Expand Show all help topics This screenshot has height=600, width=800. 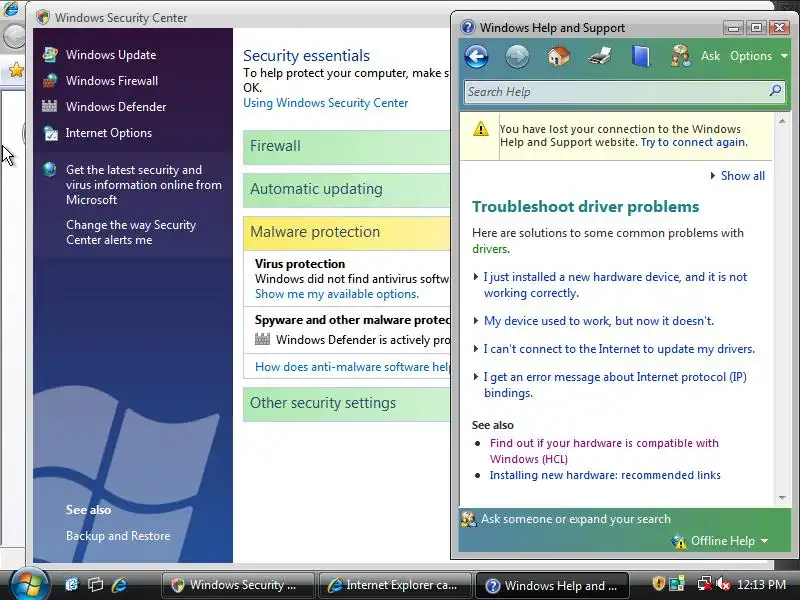[738, 176]
